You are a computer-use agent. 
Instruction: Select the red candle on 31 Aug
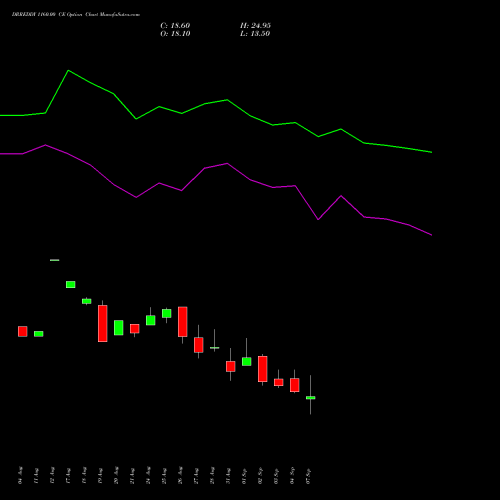click(231, 366)
